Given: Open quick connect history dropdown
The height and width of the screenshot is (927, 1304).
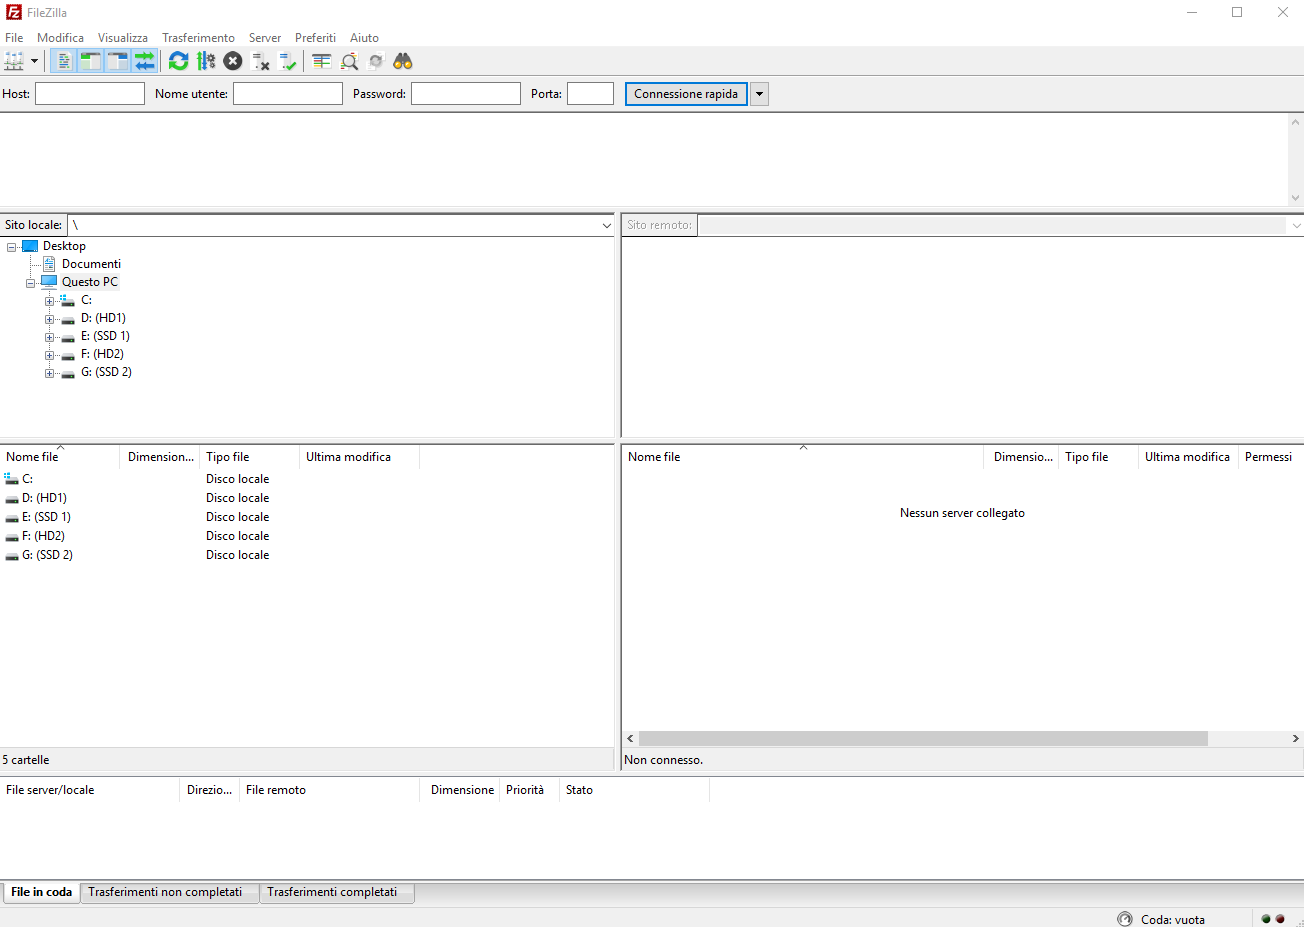Looking at the screenshot, I should [759, 94].
